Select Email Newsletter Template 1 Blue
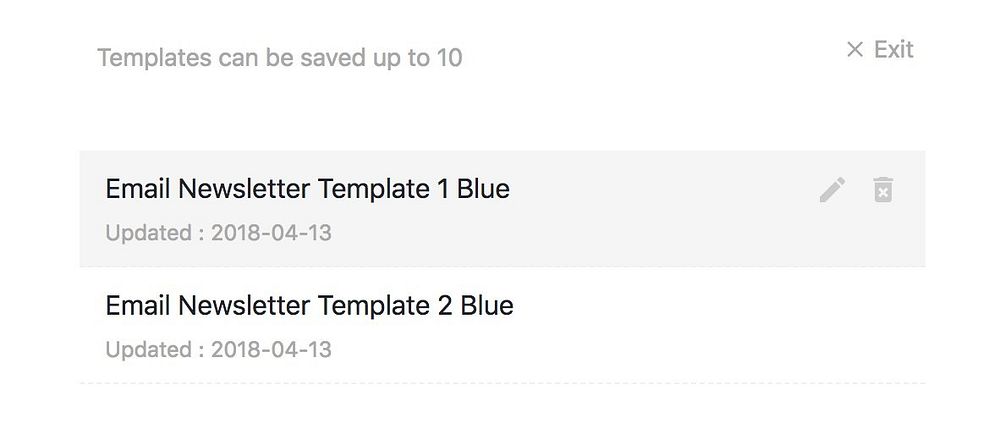This screenshot has height=435, width=1000. (307, 189)
